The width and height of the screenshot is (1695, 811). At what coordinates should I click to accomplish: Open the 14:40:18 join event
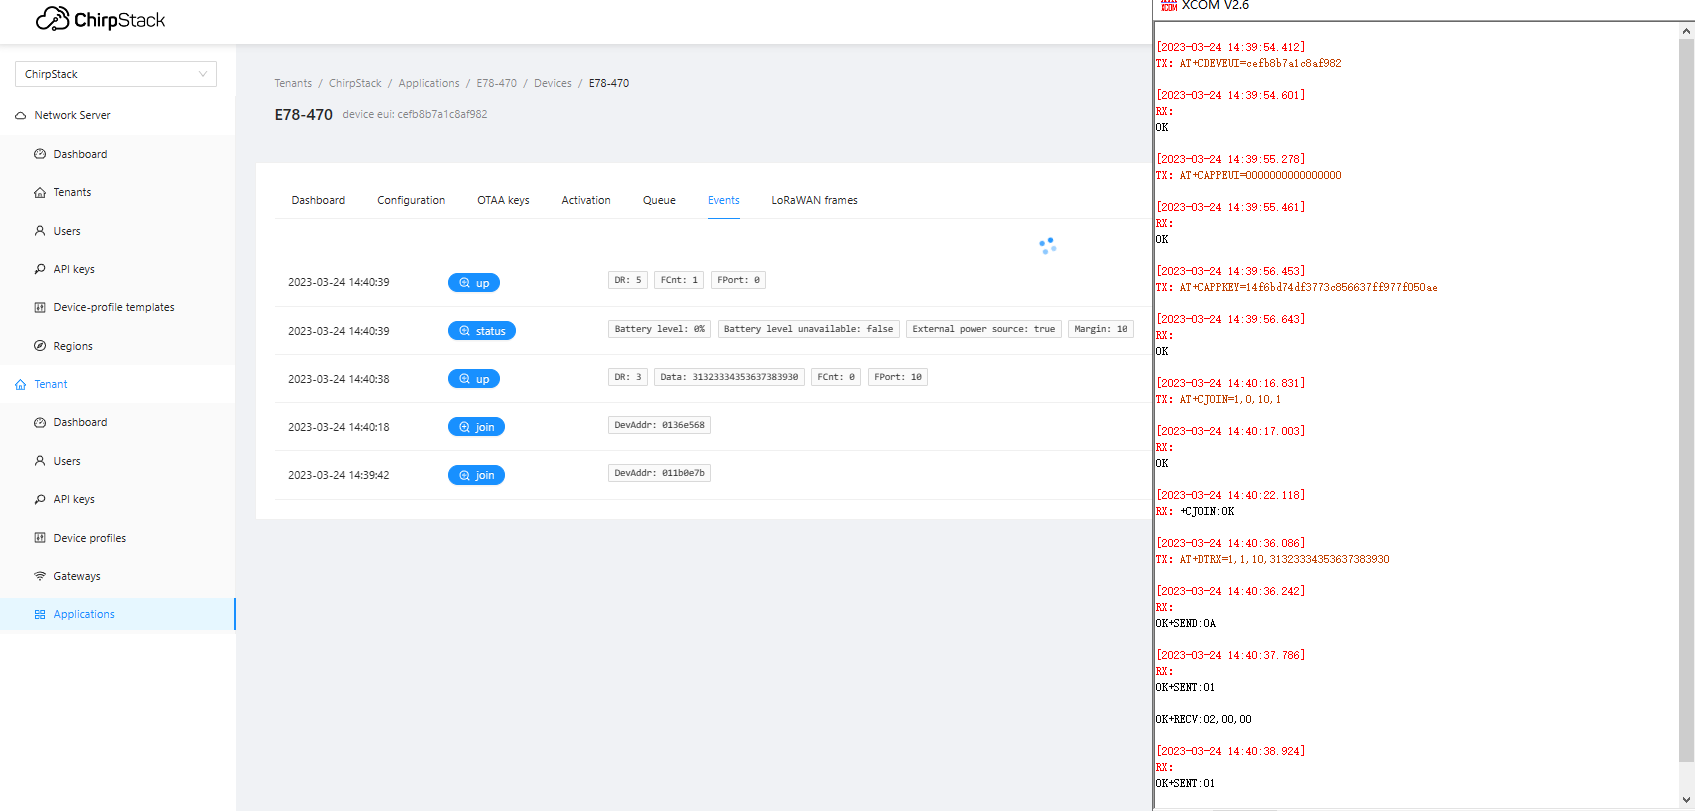click(476, 427)
